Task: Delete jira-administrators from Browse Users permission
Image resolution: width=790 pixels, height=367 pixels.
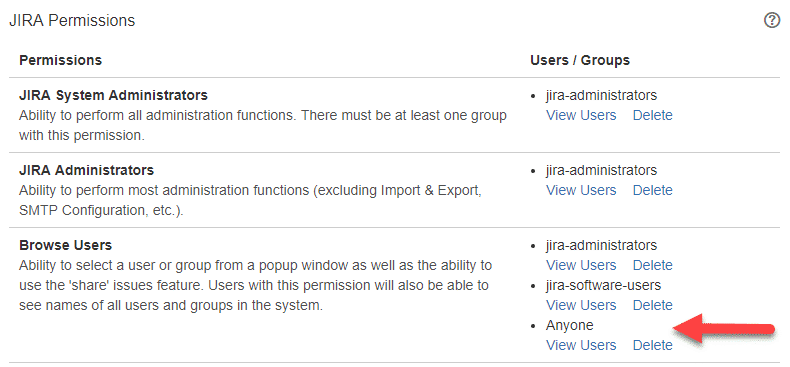Action: click(652, 265)
